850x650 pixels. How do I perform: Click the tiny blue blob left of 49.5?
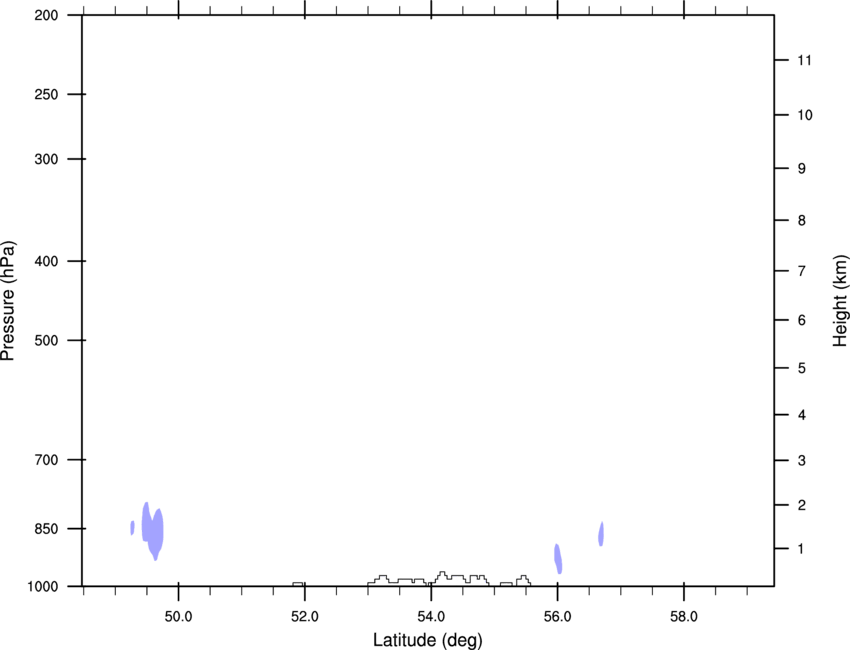coord(132,527)
